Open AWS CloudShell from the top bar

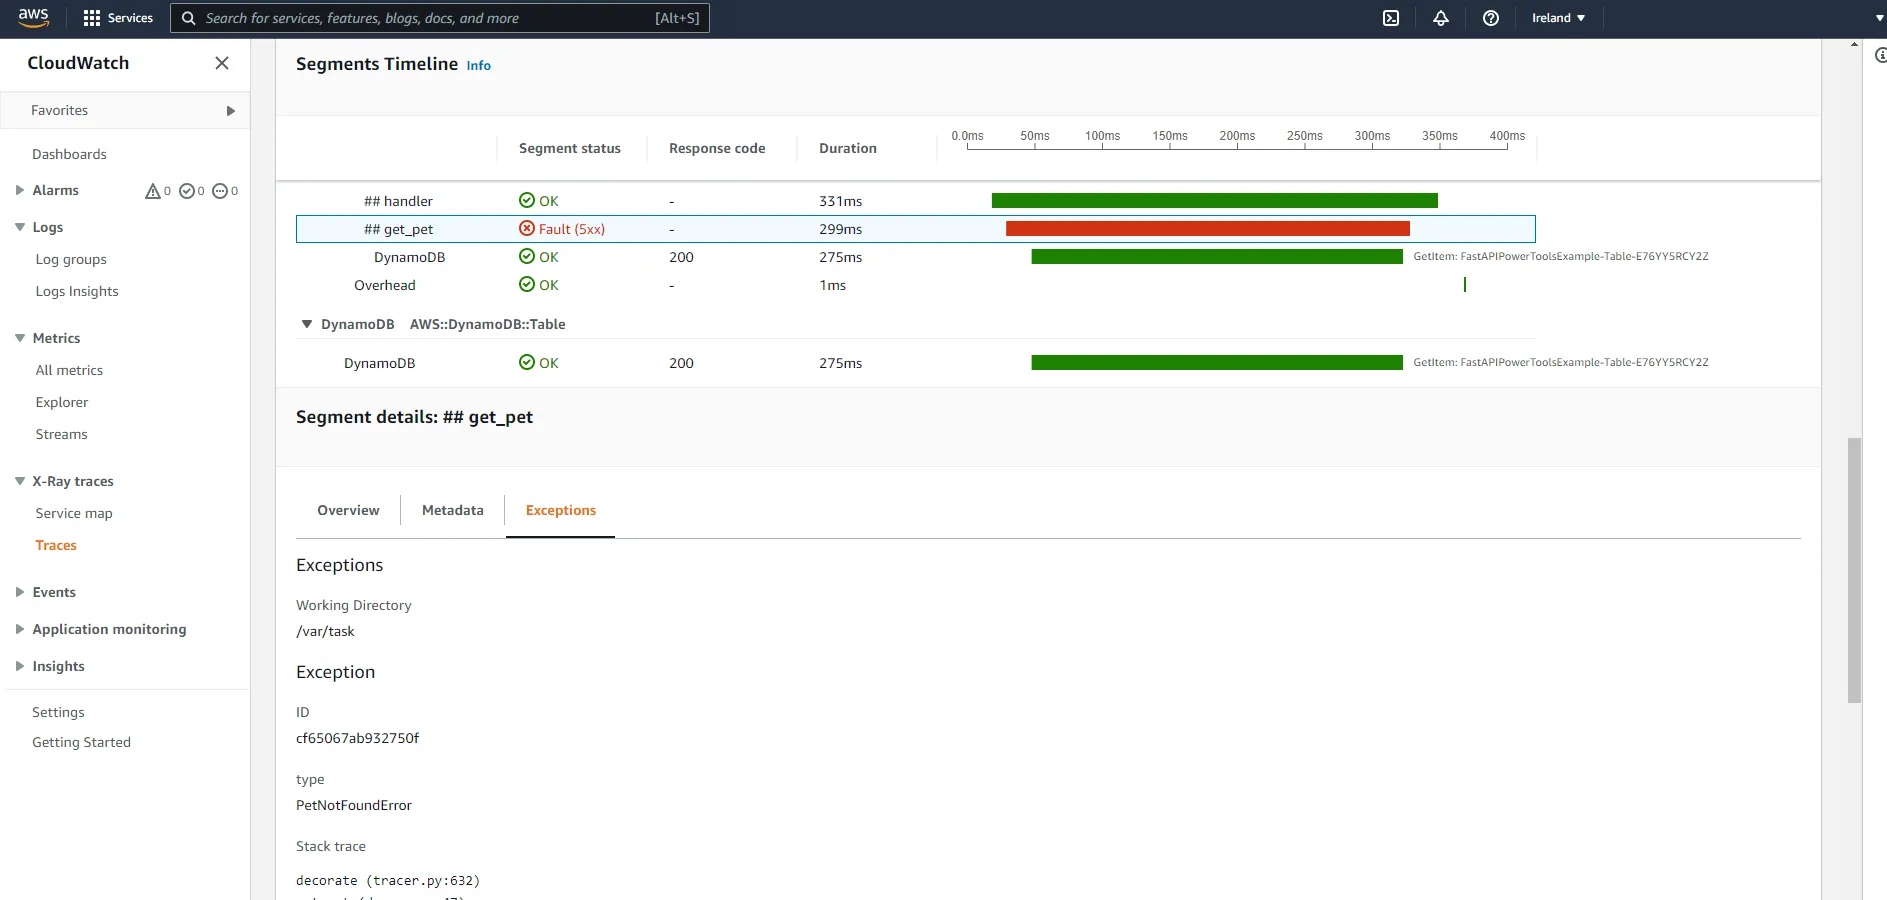[x=1390, y=18]
